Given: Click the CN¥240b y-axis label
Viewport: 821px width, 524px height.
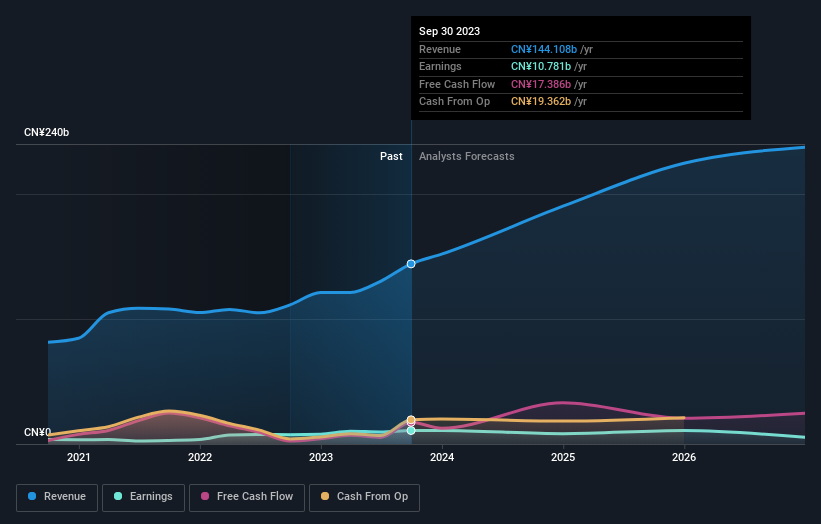Looking at the screenshot, I should tap(47, 132).
